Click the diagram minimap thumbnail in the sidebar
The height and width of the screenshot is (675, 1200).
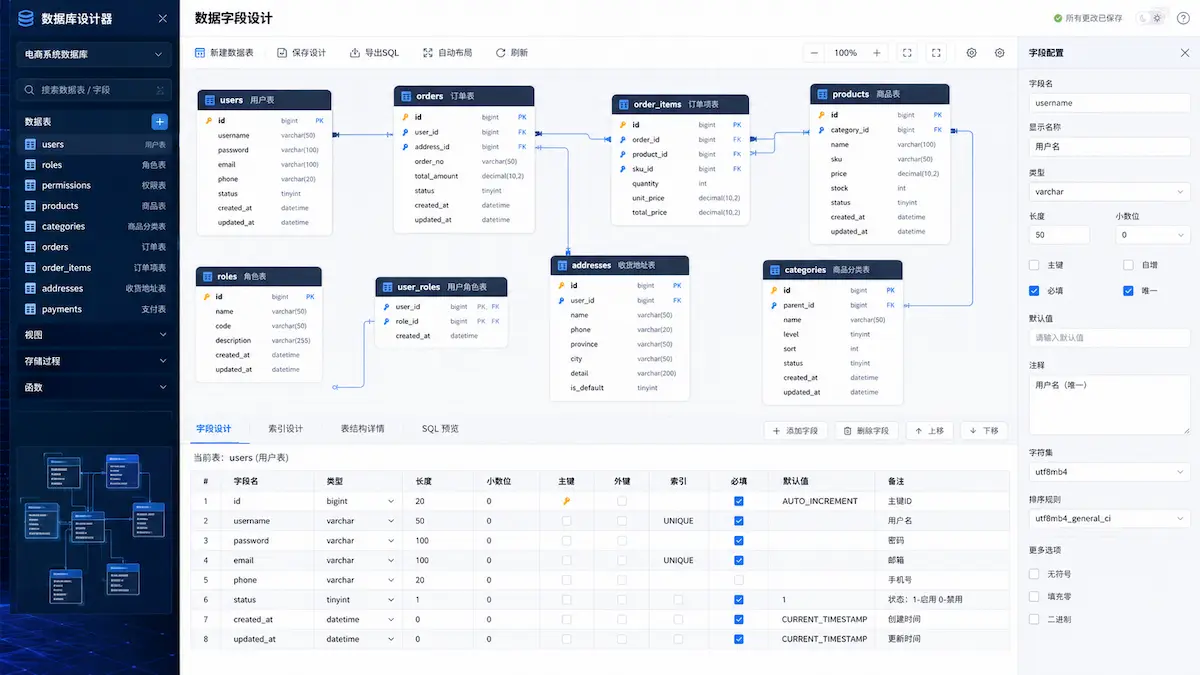point(96,531)
